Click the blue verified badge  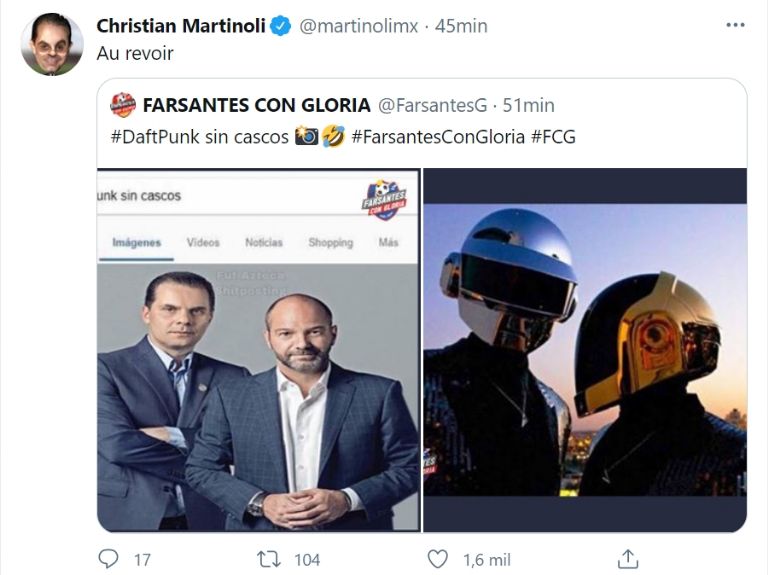click(x=282, y=26)
